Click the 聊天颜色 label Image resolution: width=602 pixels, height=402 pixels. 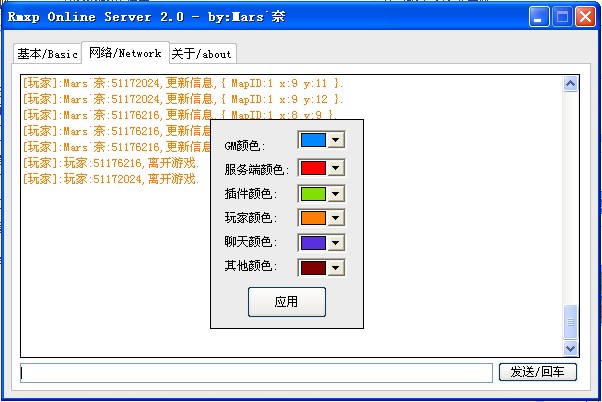250,242
